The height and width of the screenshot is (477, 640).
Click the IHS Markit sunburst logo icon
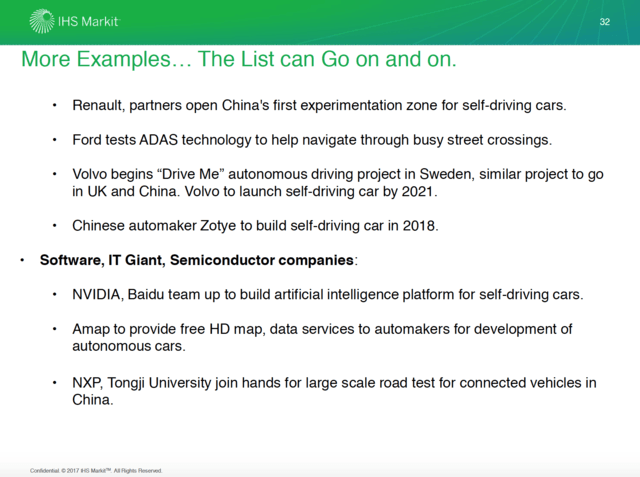click(42, 21)
